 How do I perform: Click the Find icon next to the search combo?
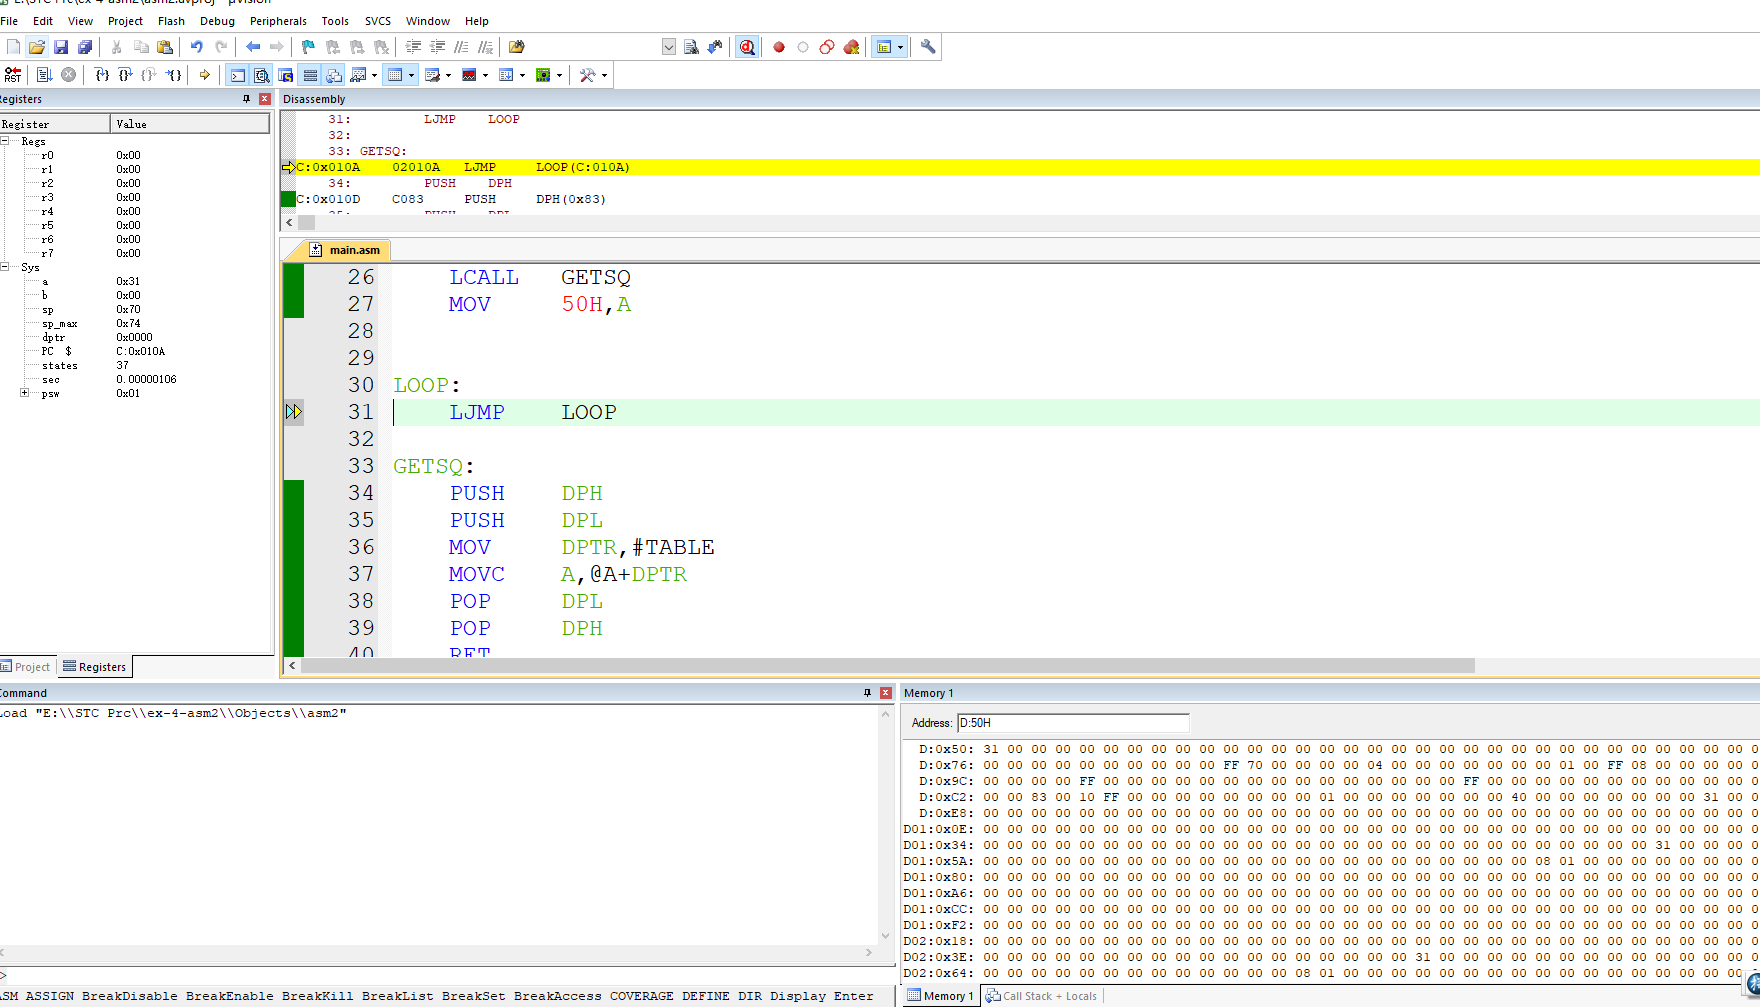tap(691, 47)
